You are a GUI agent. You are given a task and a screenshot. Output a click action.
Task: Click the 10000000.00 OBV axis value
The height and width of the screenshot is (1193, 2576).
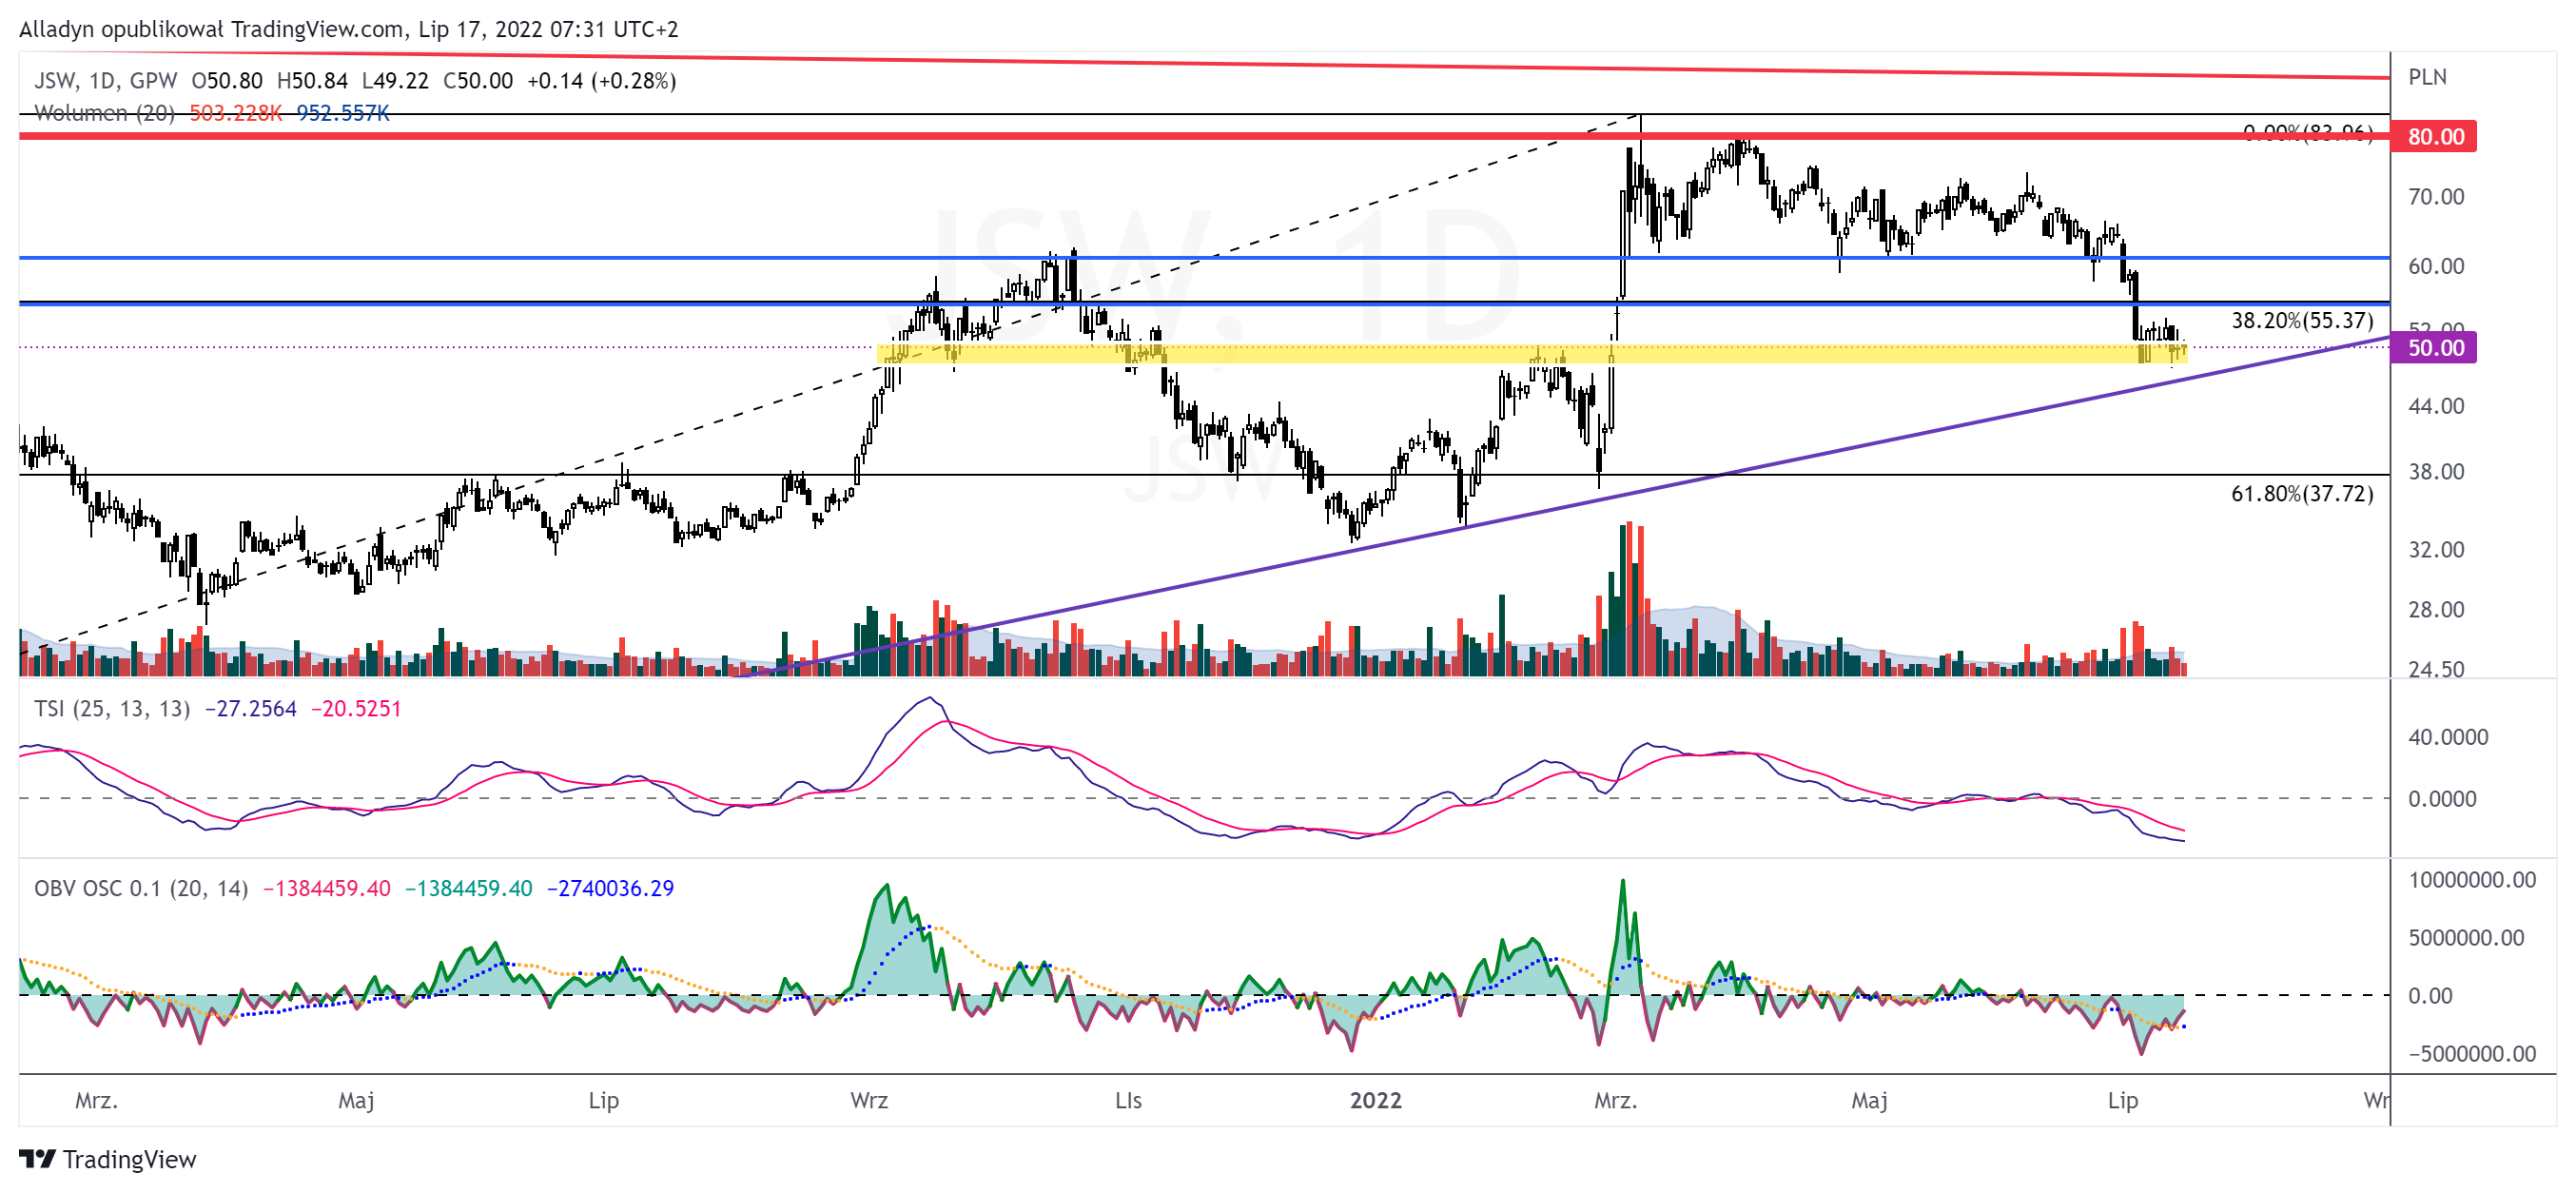2472,880
